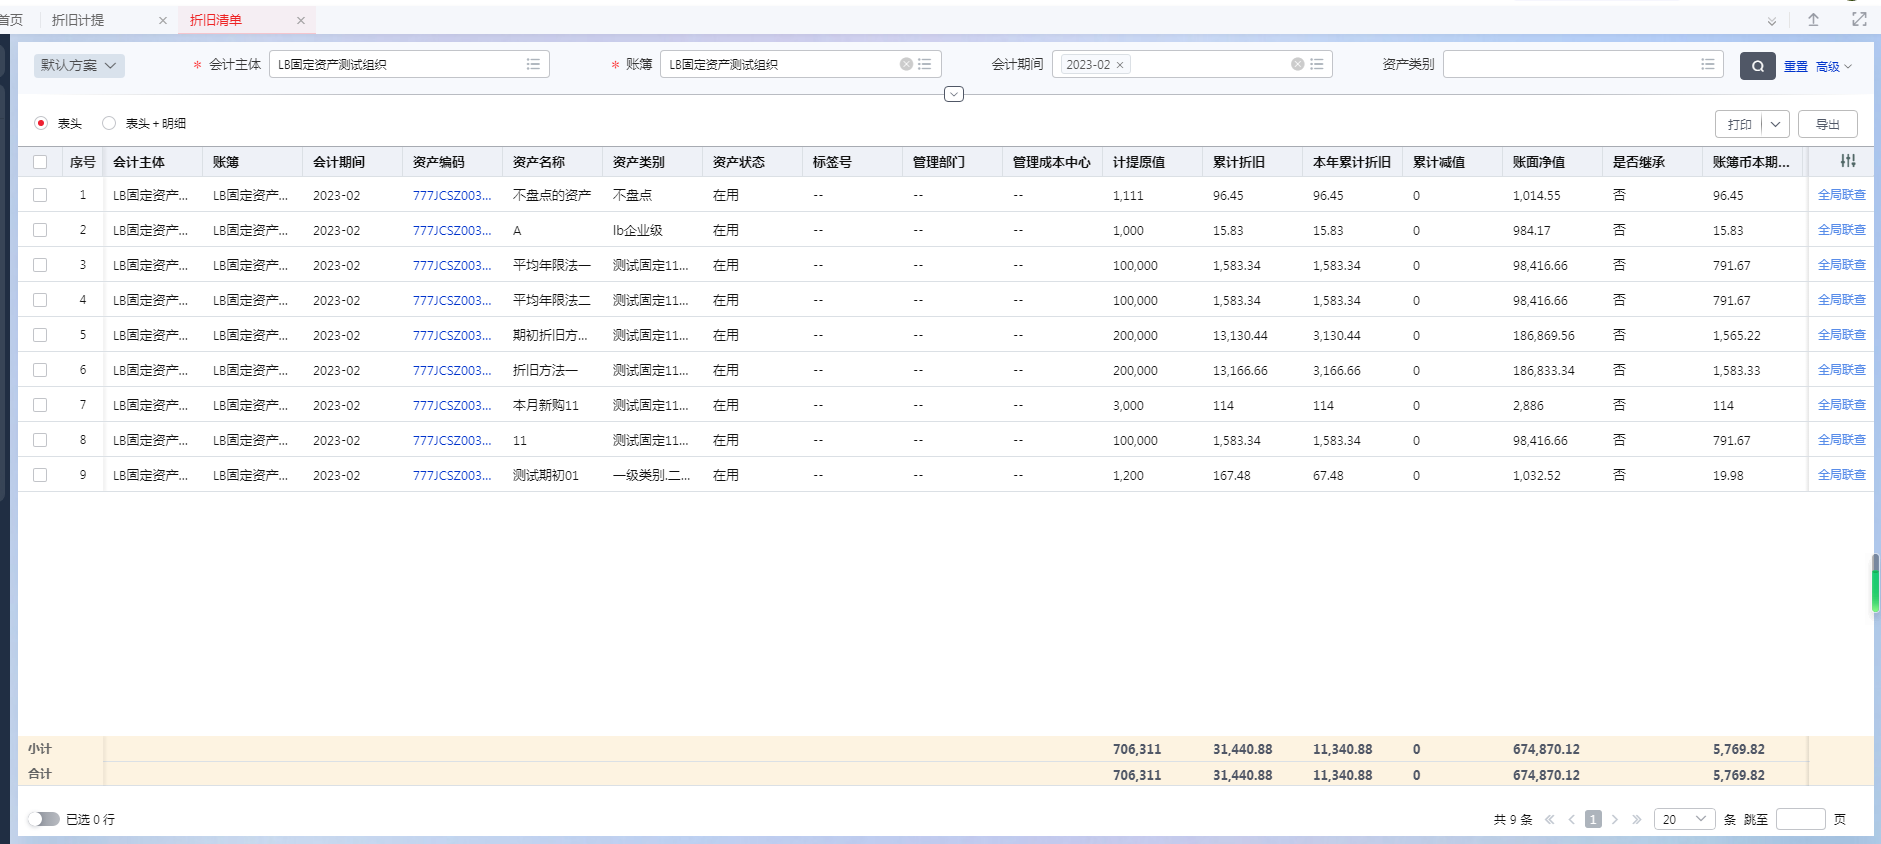Go to the first page in pagination
This screenshot has height=844, width=1881.
click(1550, 819)
